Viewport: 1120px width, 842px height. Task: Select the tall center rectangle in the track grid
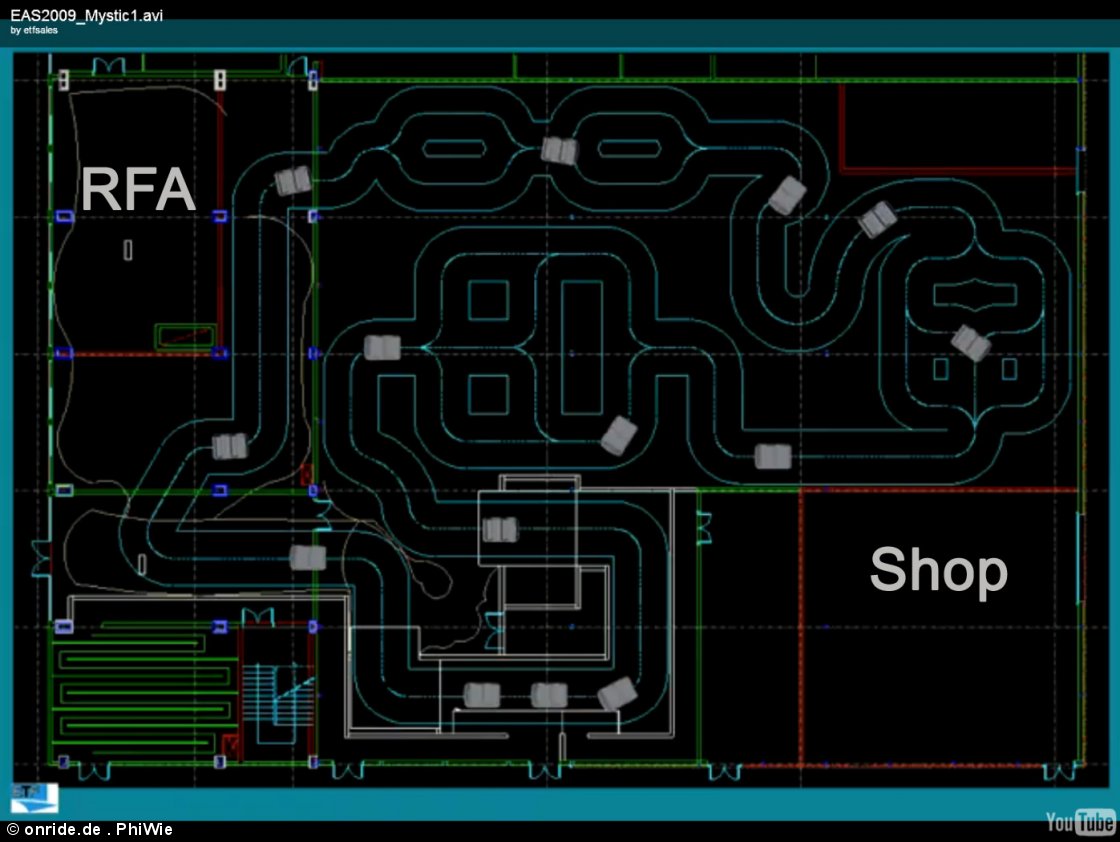tap(581, 347)
